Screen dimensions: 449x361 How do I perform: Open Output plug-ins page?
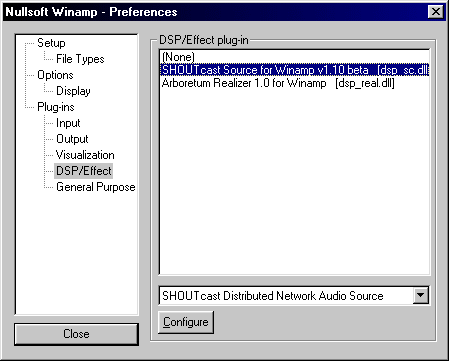pyautogui.click(x=72, y=139)
